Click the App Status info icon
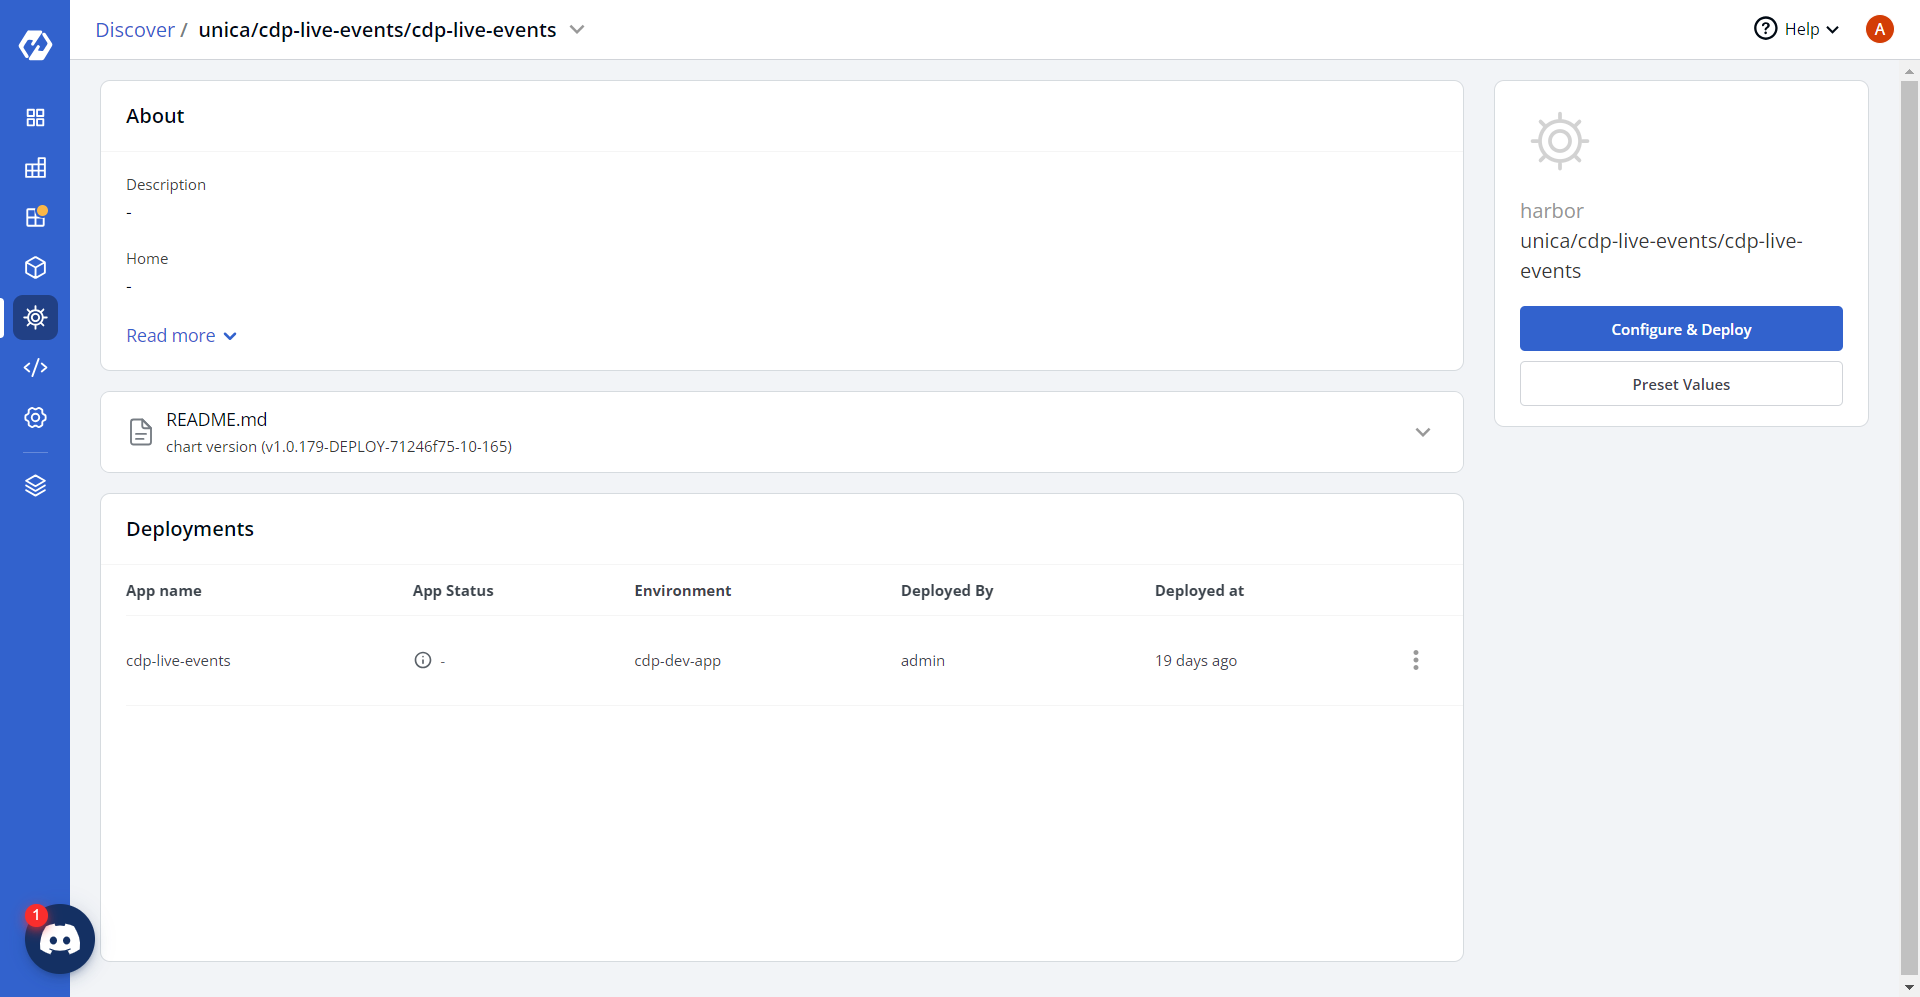This screenshot has height=997, width=1920. (x=423, y=660)
